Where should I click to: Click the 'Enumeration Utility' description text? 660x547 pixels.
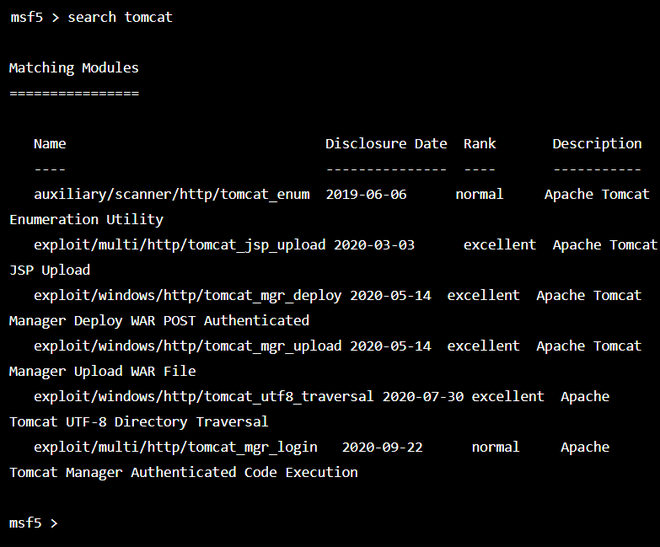click(x=86, y=219)
